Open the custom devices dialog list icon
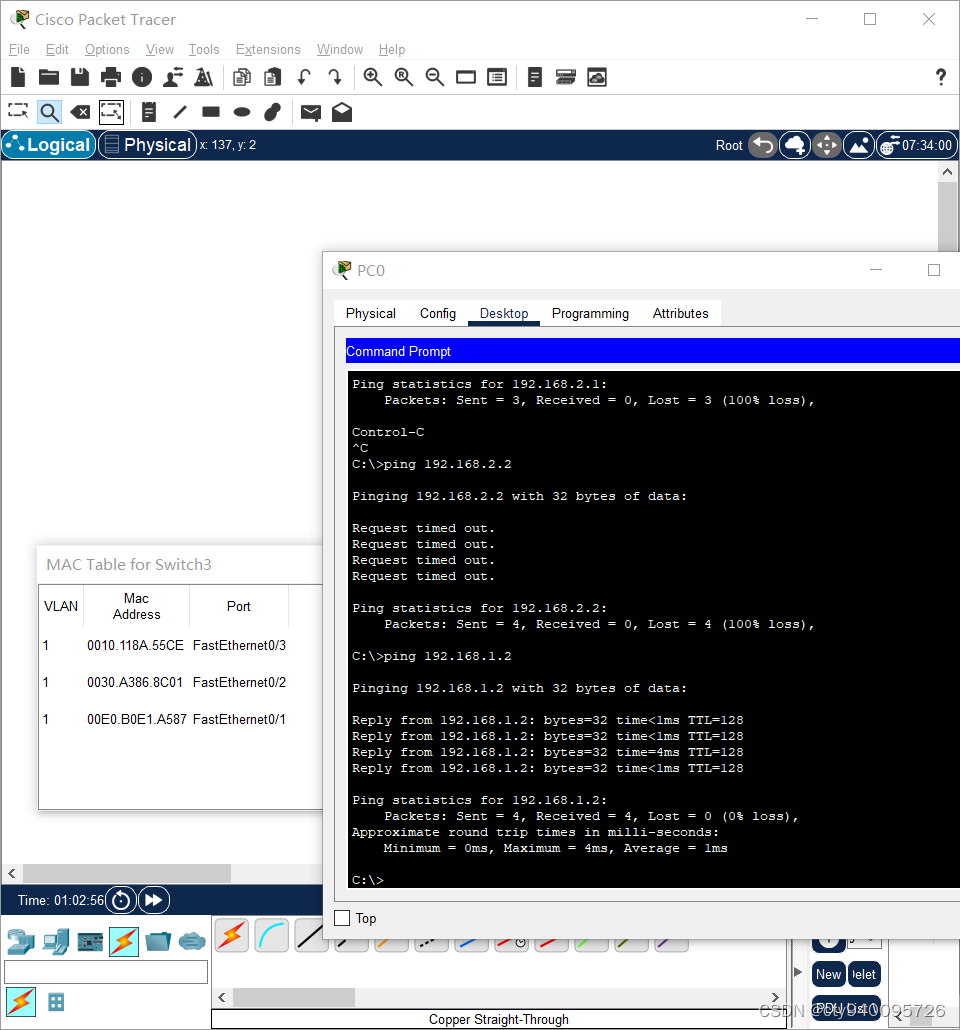Screen dimensions: 960x1030 coord(497,78)
